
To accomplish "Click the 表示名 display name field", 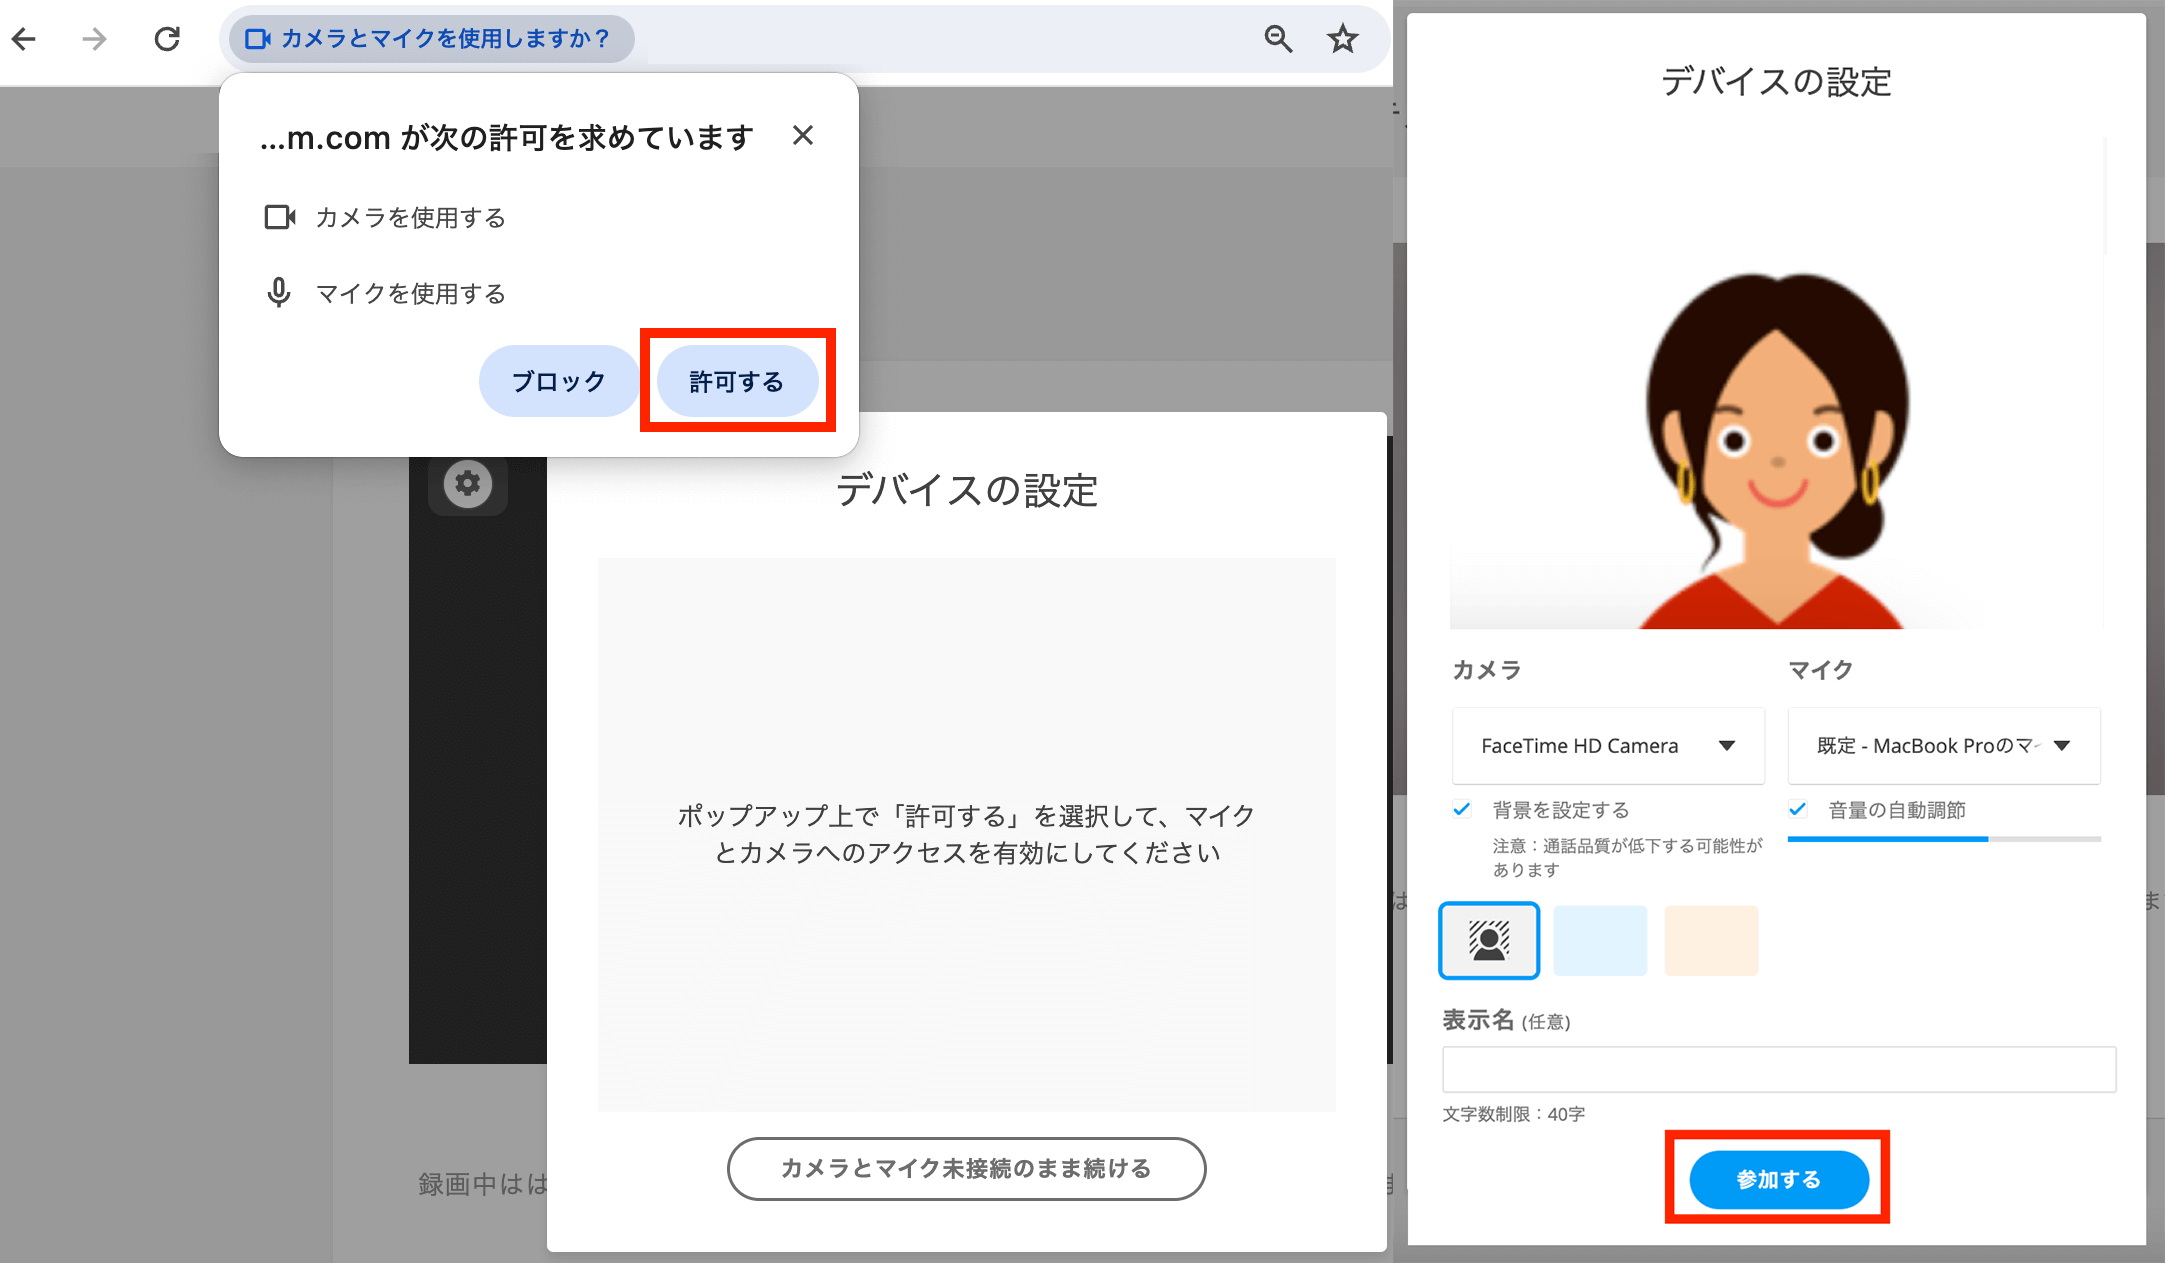I will click(1779, 1069).
